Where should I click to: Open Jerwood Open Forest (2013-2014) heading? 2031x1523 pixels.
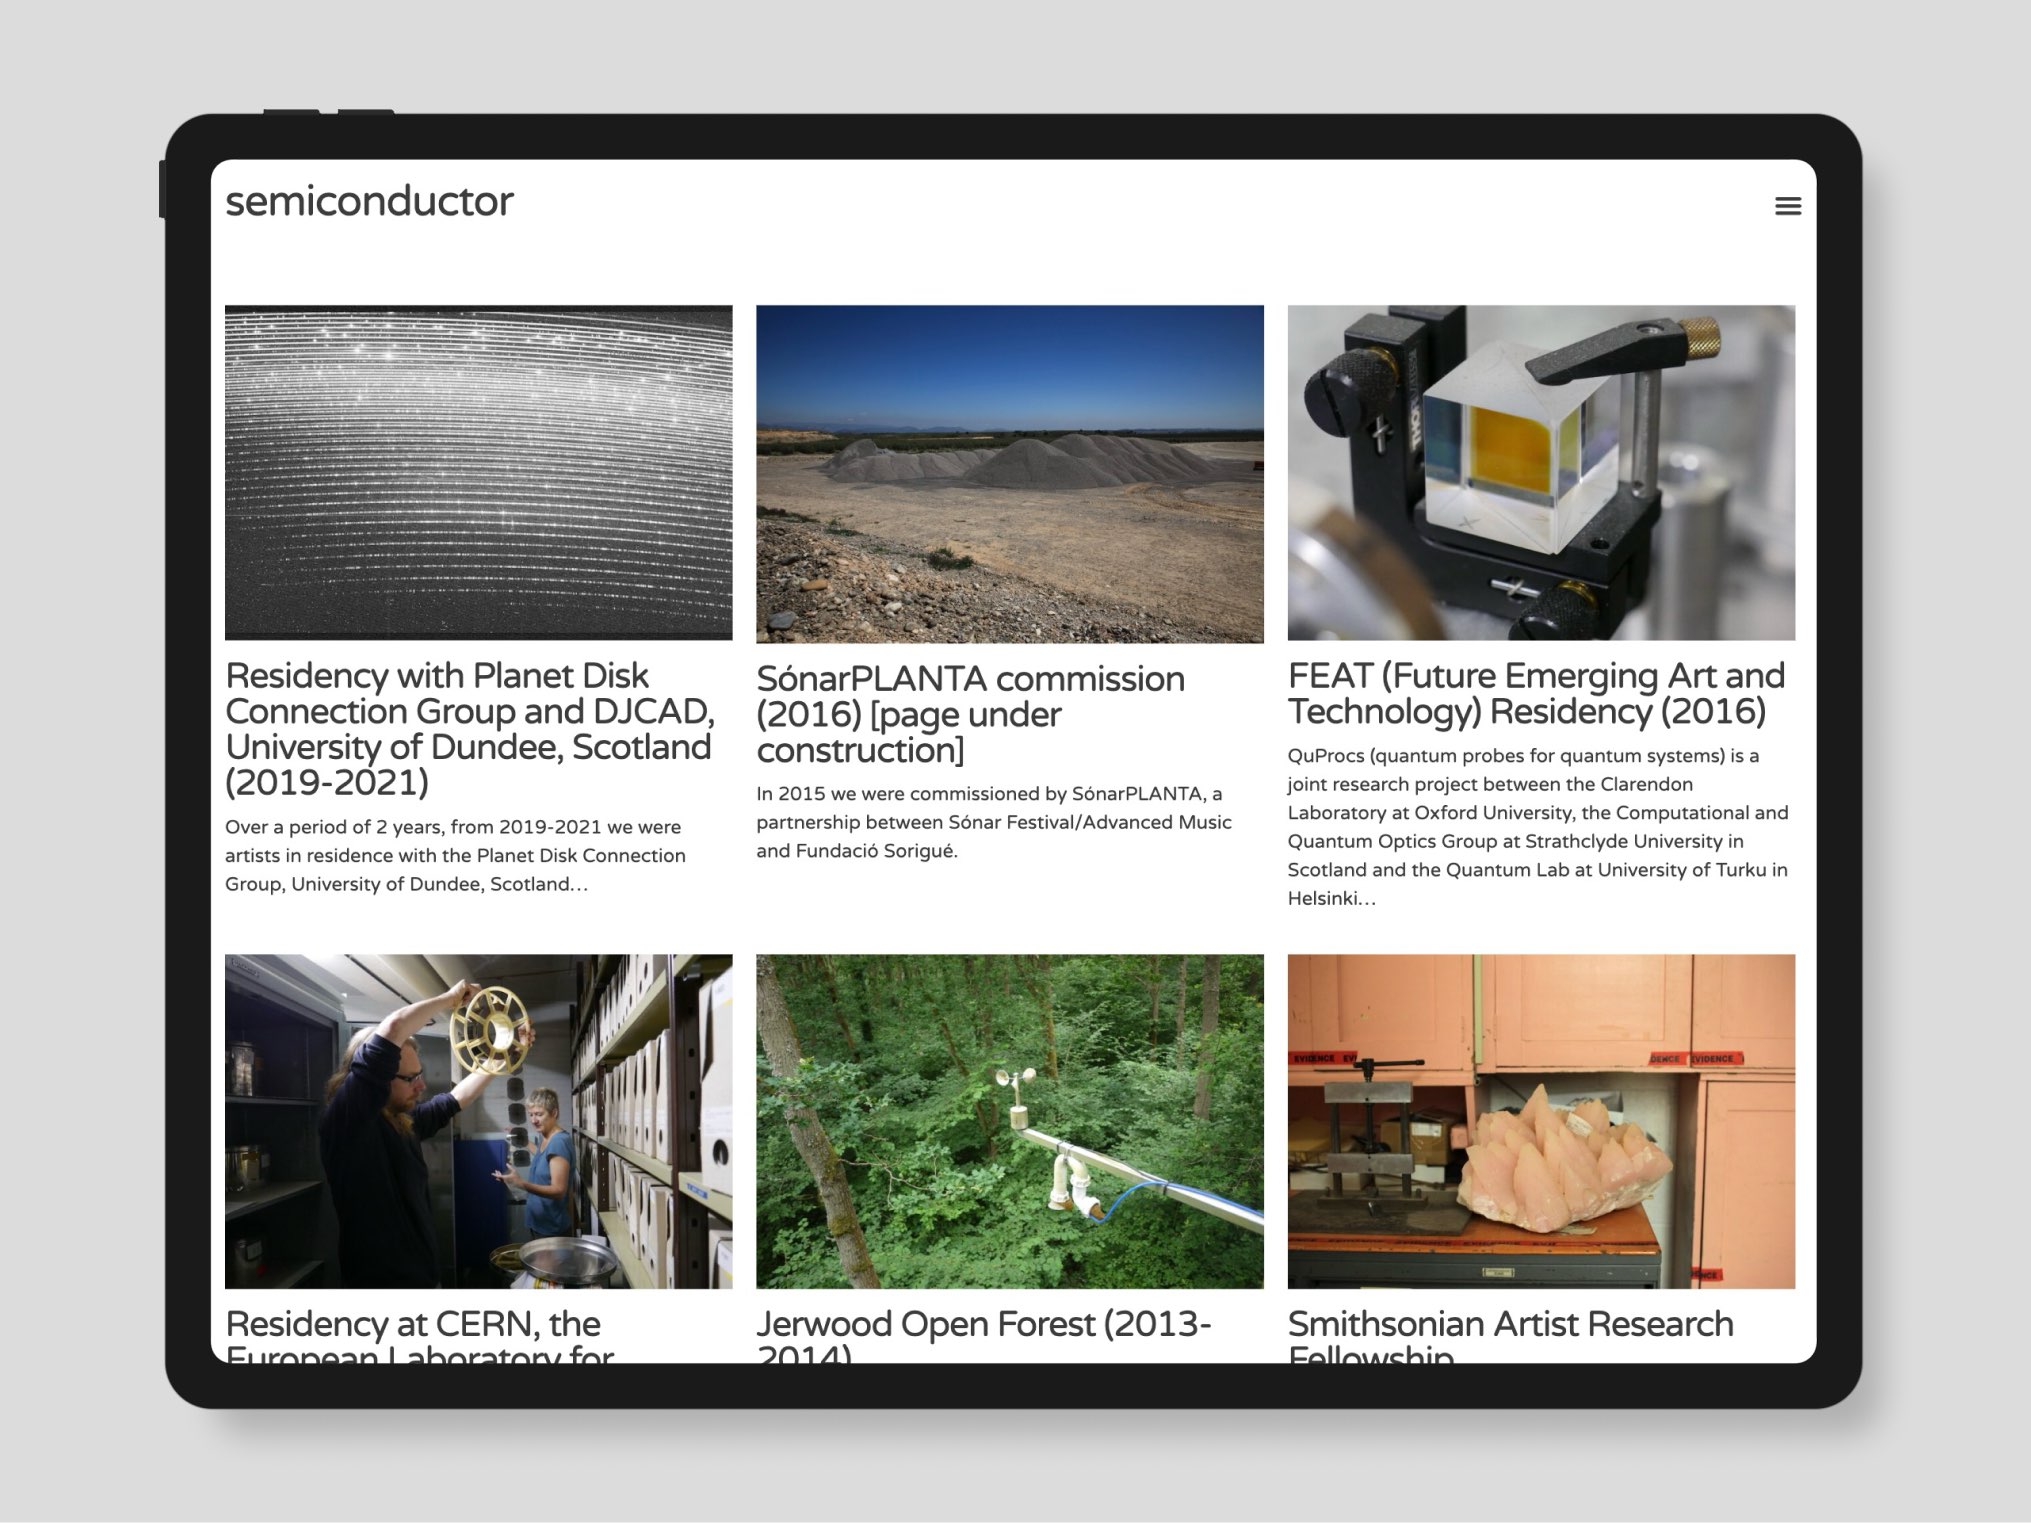click(x=983, y=1325)
